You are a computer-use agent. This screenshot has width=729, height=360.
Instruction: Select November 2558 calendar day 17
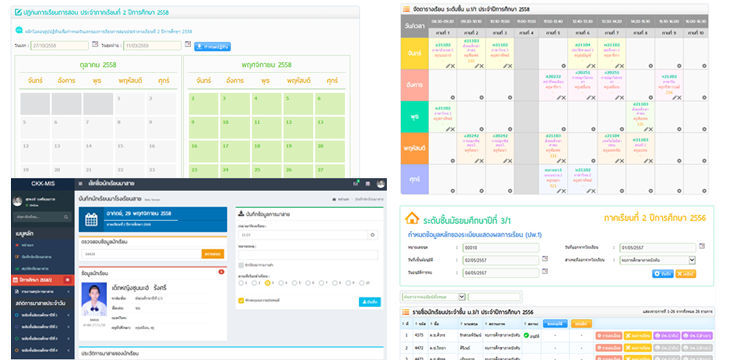coord(234,151)
